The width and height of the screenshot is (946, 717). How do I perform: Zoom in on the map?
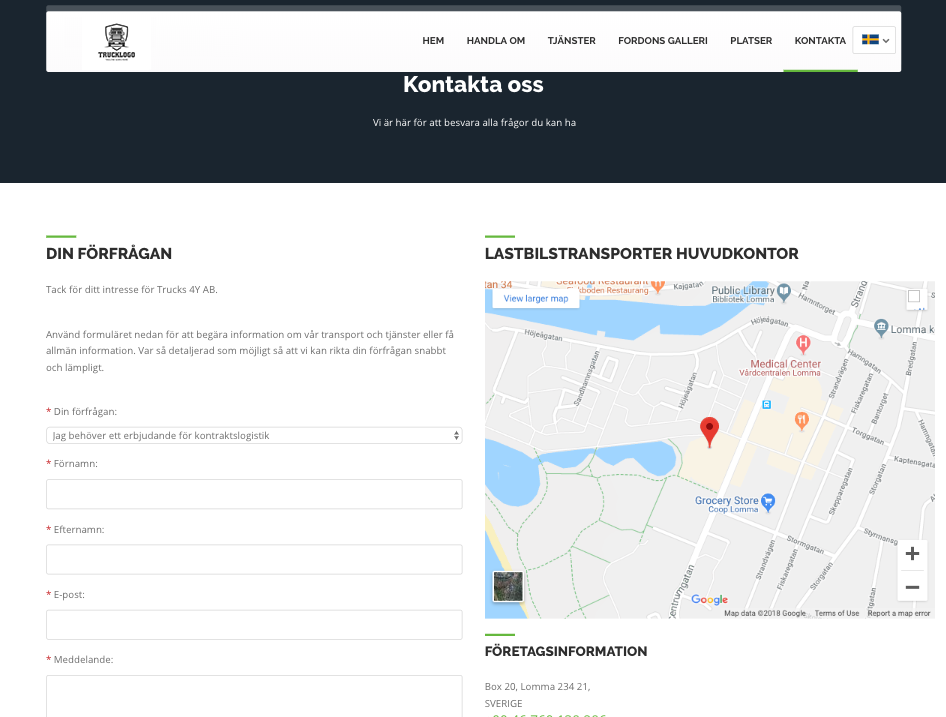[x=912, y=554]
